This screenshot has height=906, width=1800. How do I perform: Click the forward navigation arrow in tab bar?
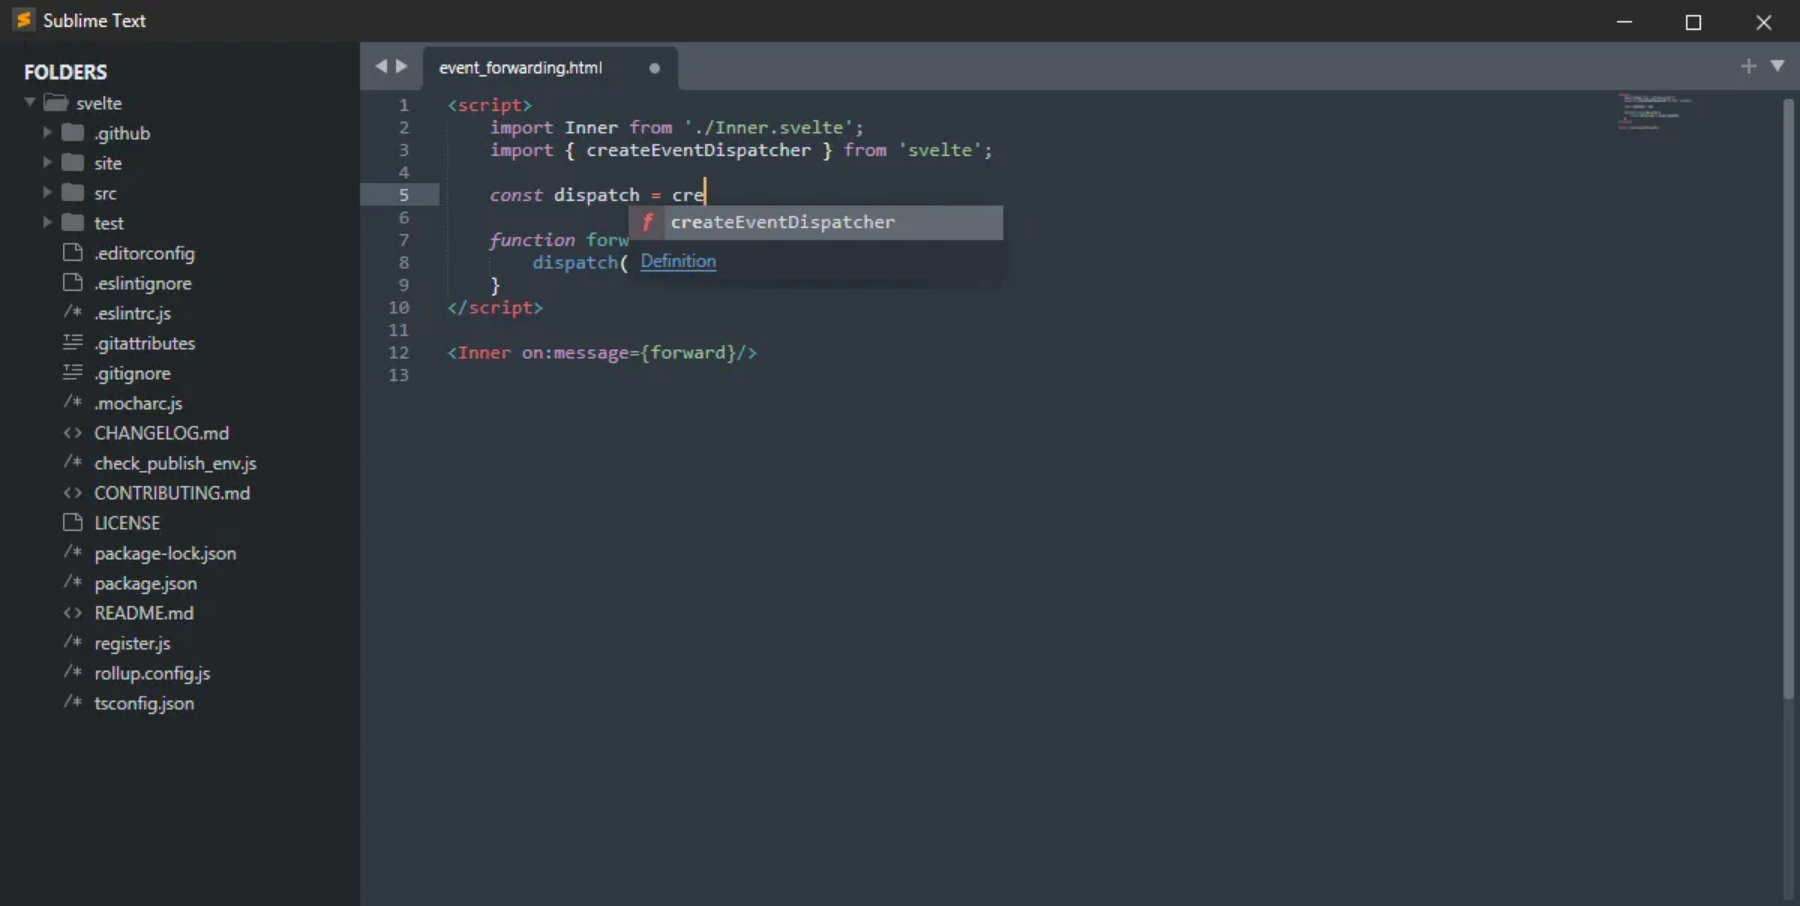tap(402, 66)
